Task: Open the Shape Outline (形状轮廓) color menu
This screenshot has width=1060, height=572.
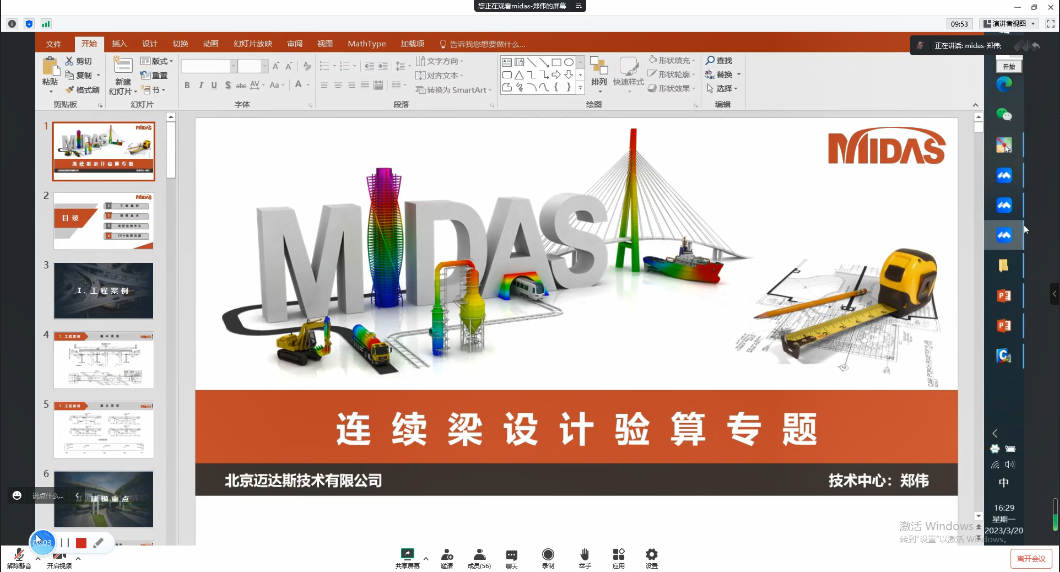Action: tap(672, 74)
